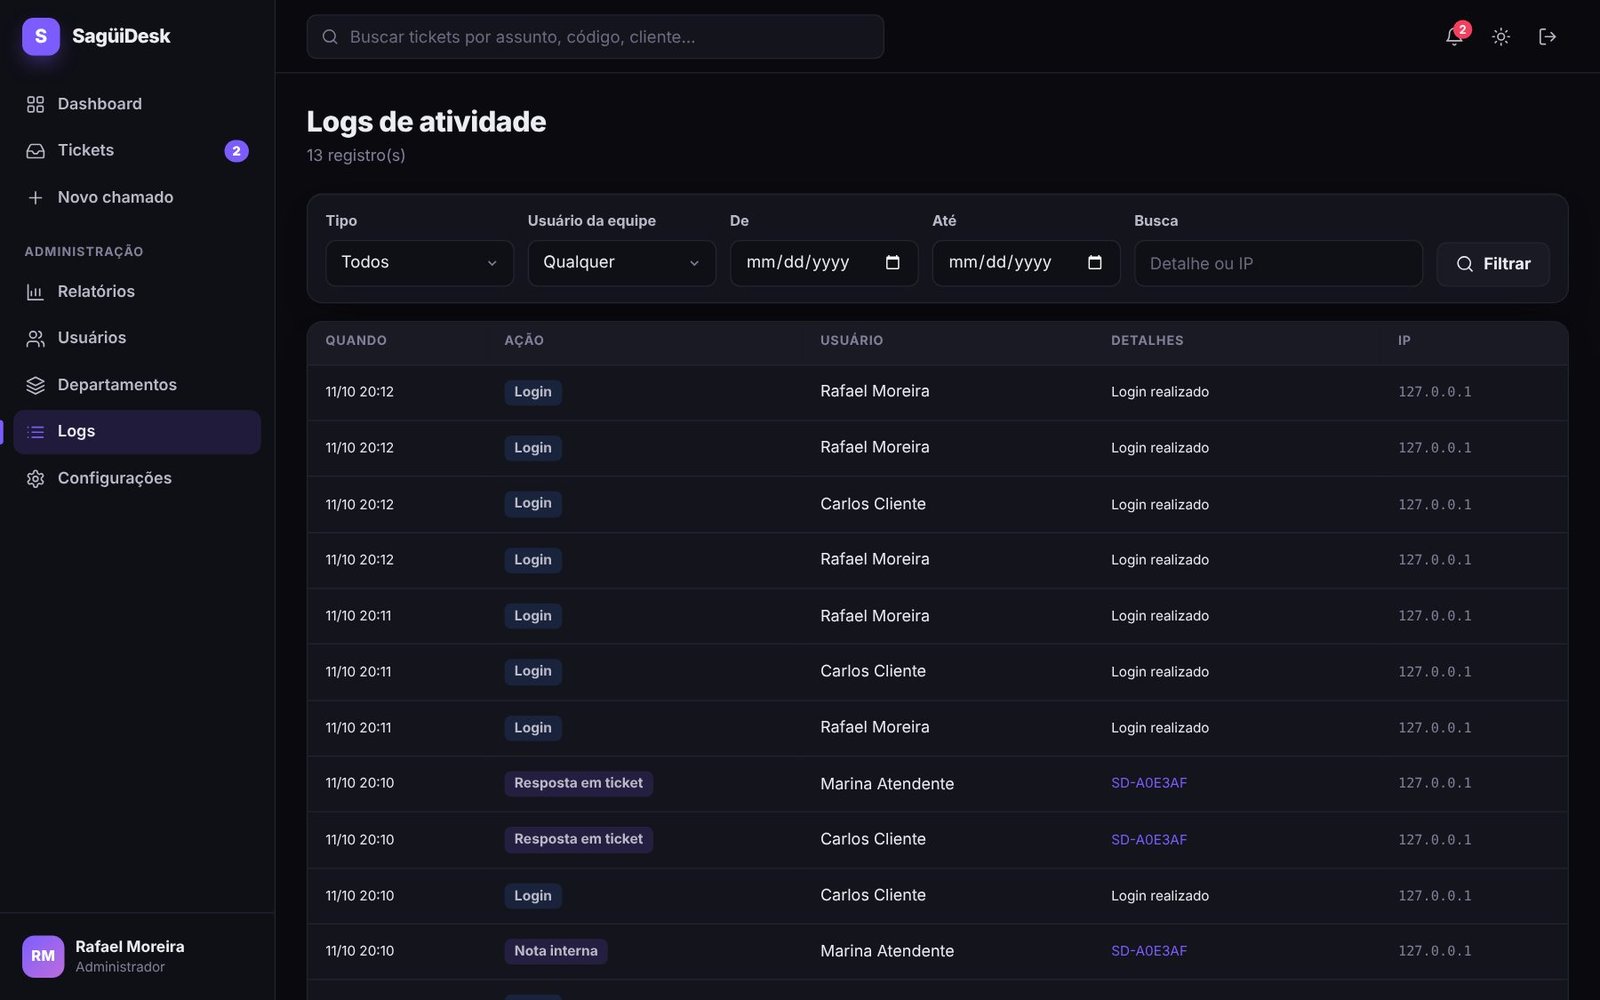
Task: Click the Logs list icon
Action: (36, 432)
